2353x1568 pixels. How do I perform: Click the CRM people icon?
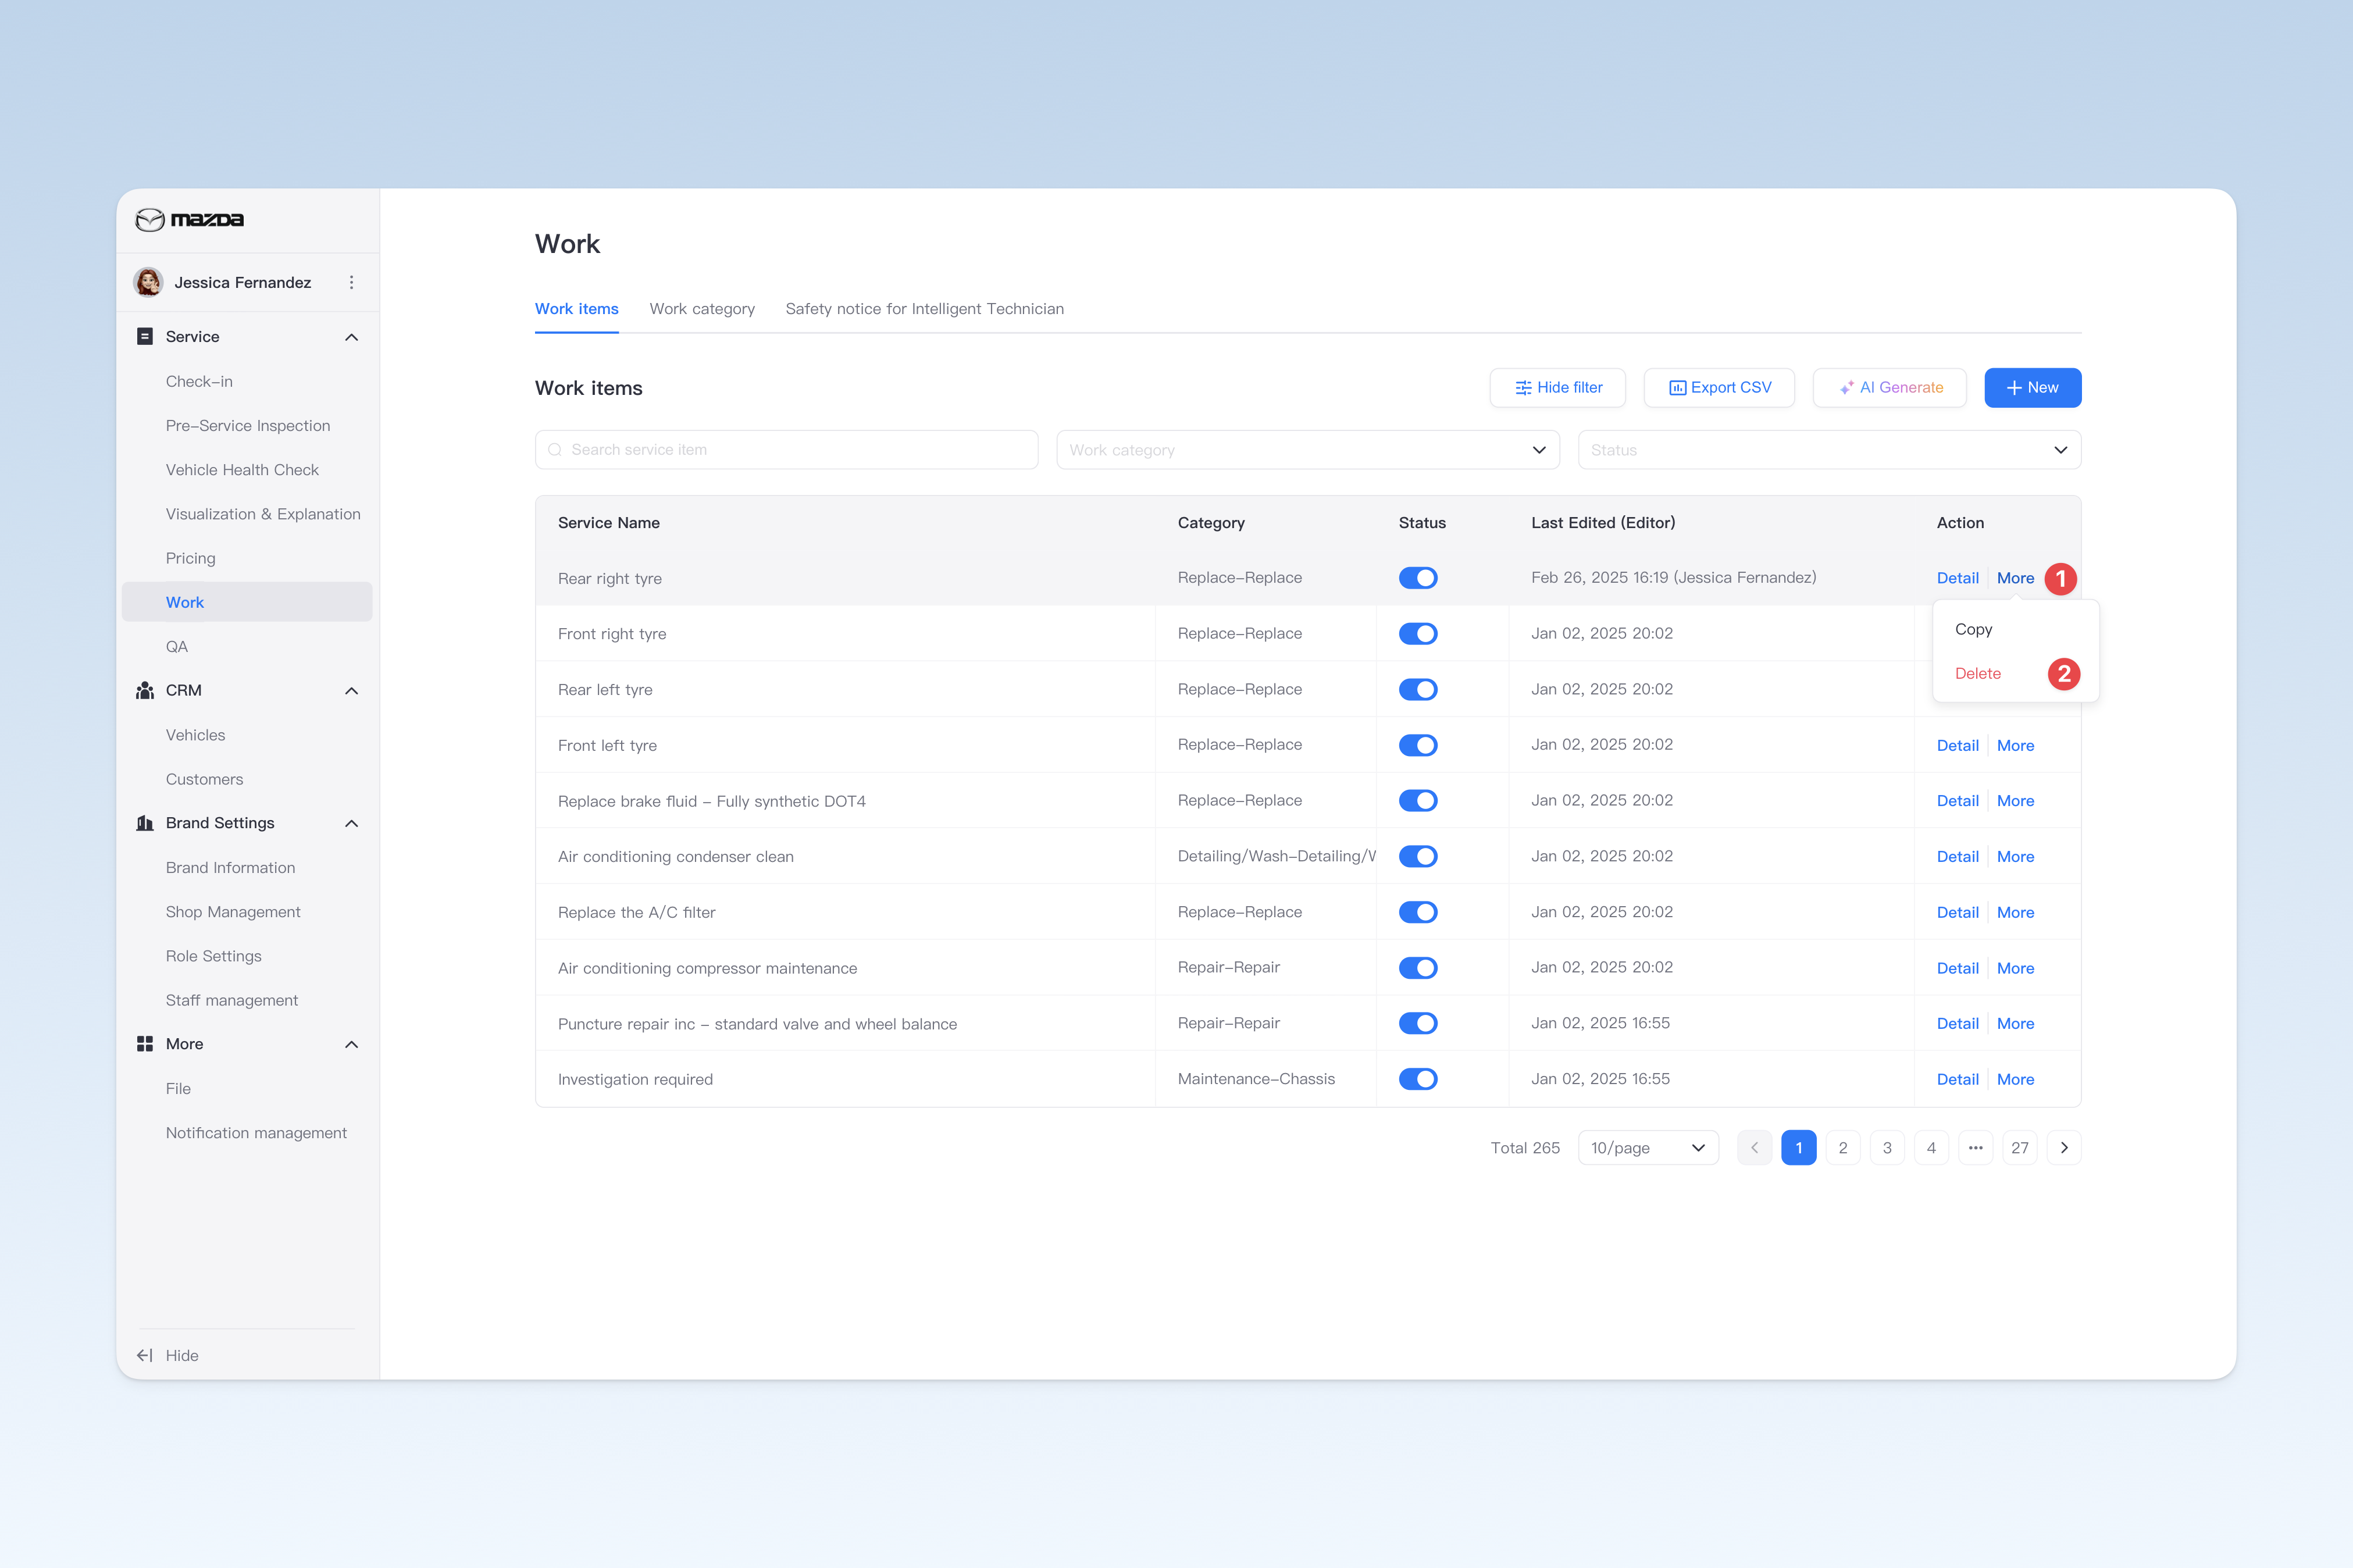145,691
